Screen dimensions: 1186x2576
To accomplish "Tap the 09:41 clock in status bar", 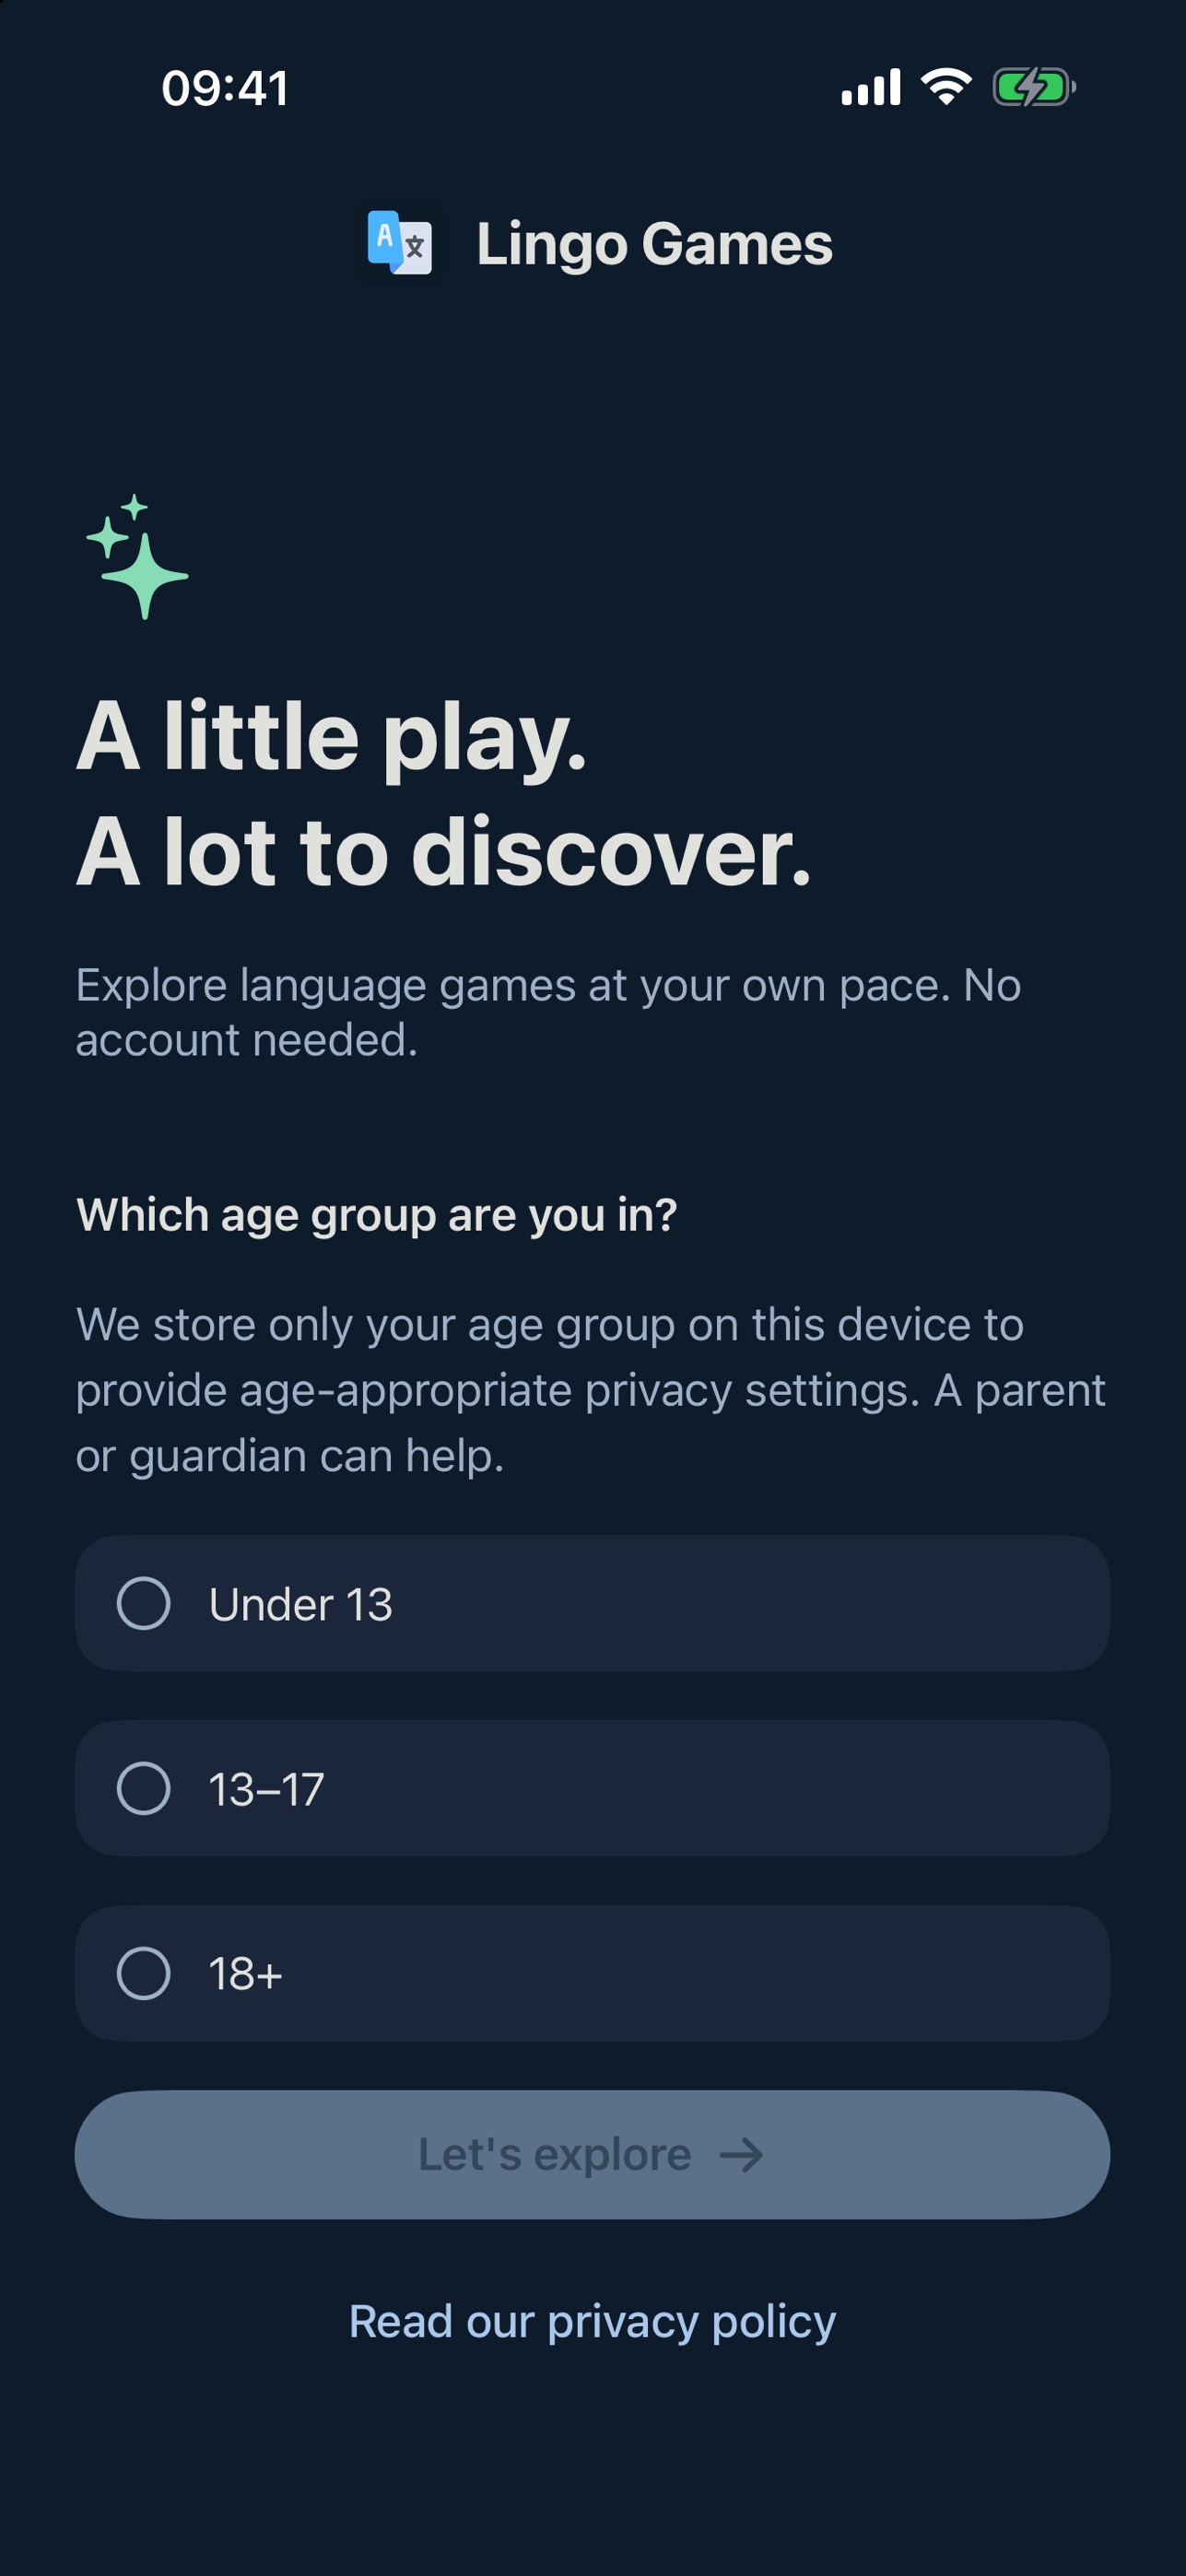I will click(226, 88).
